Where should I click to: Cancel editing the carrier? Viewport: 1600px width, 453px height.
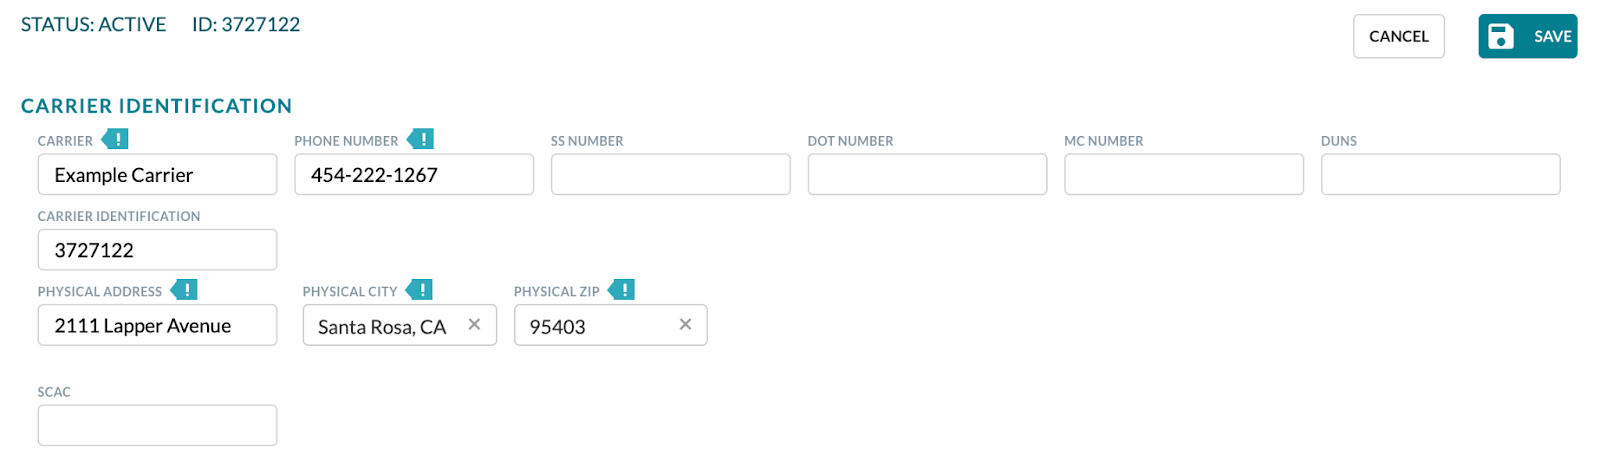coord(1399,36)
